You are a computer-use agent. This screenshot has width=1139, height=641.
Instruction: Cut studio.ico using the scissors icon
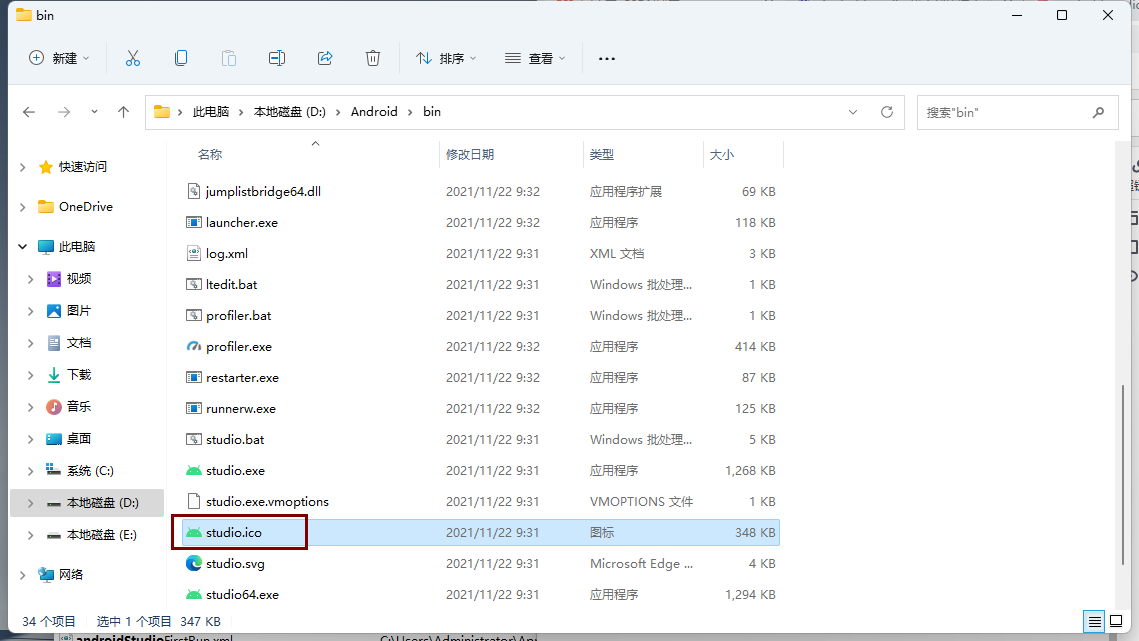133,58
